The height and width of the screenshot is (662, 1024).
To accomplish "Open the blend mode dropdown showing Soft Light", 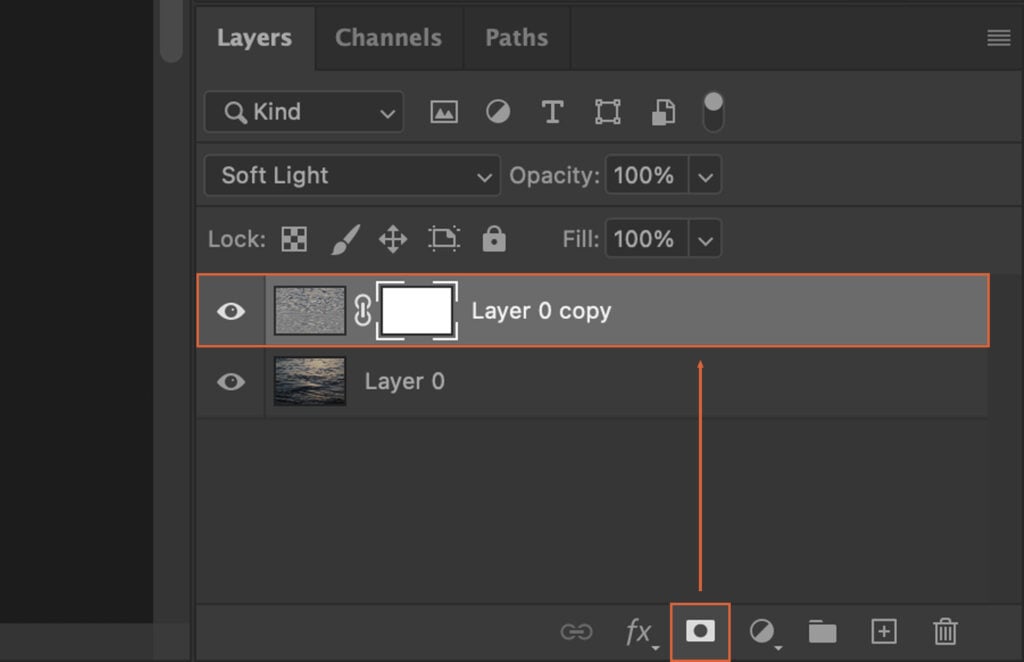I will [x=352, y=175].
